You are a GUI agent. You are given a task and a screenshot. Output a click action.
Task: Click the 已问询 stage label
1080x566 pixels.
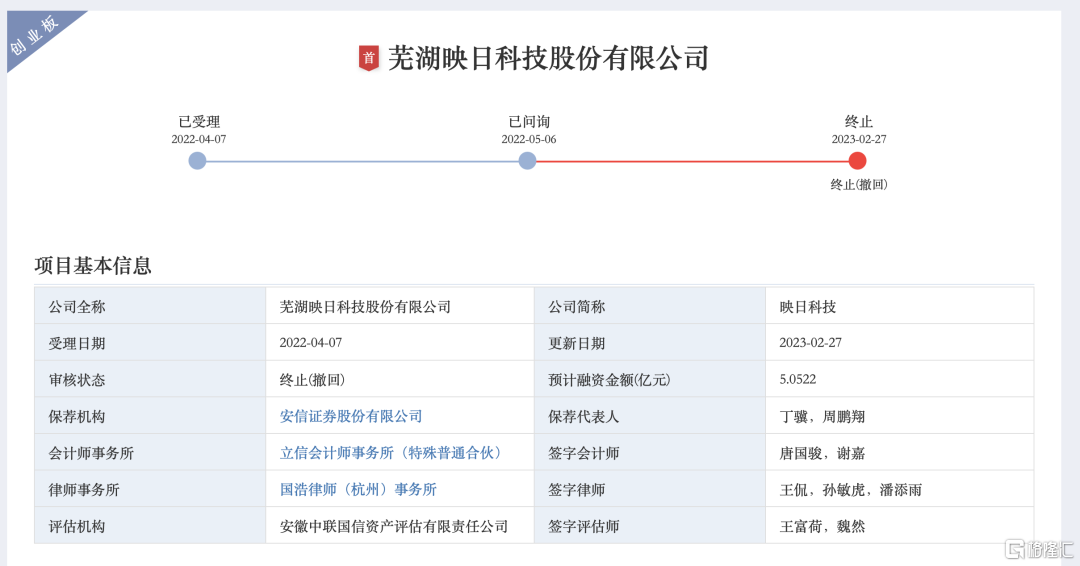tap(529, 122)
